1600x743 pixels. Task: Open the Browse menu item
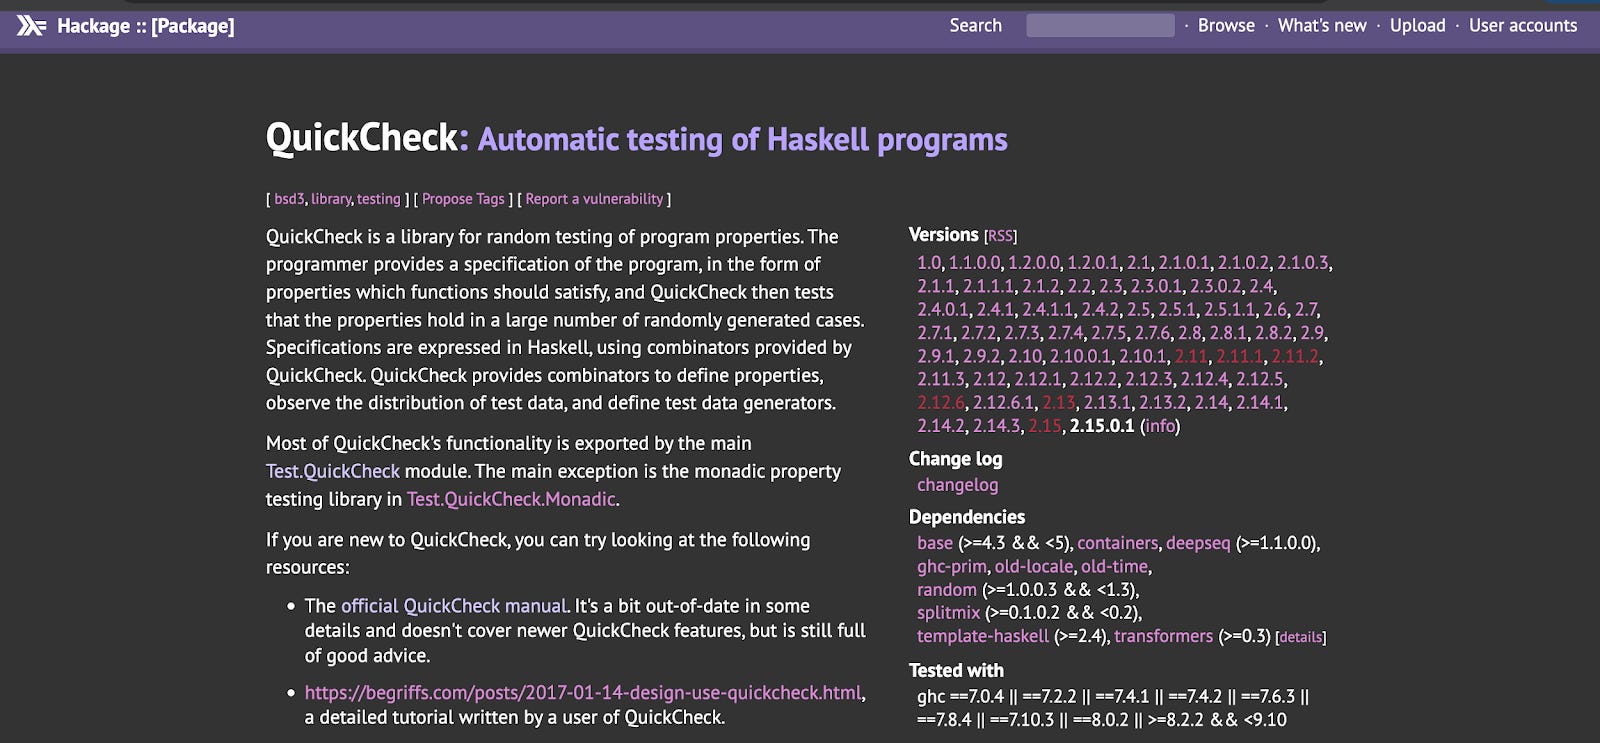(1226, 25)
